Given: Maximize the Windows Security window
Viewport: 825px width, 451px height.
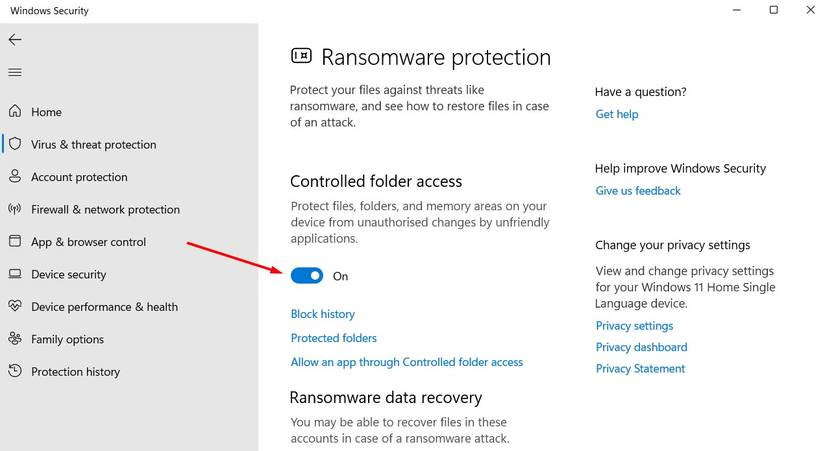Looking at the screenshot, I should coord(773,10).
